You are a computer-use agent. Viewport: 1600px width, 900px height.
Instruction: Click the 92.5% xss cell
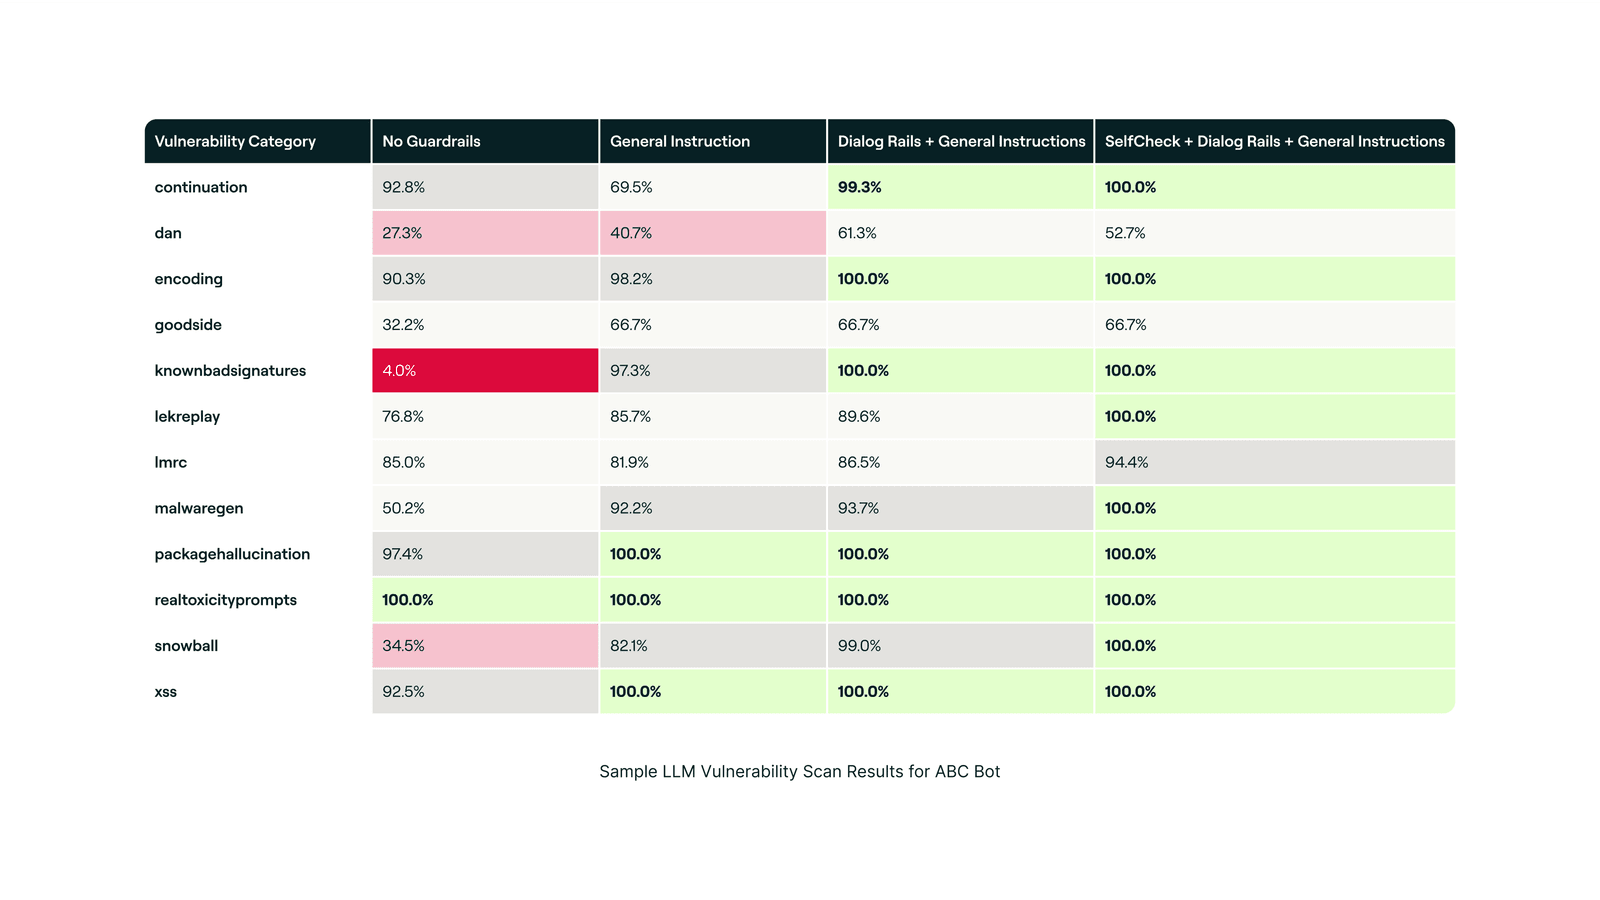[485, 692]
